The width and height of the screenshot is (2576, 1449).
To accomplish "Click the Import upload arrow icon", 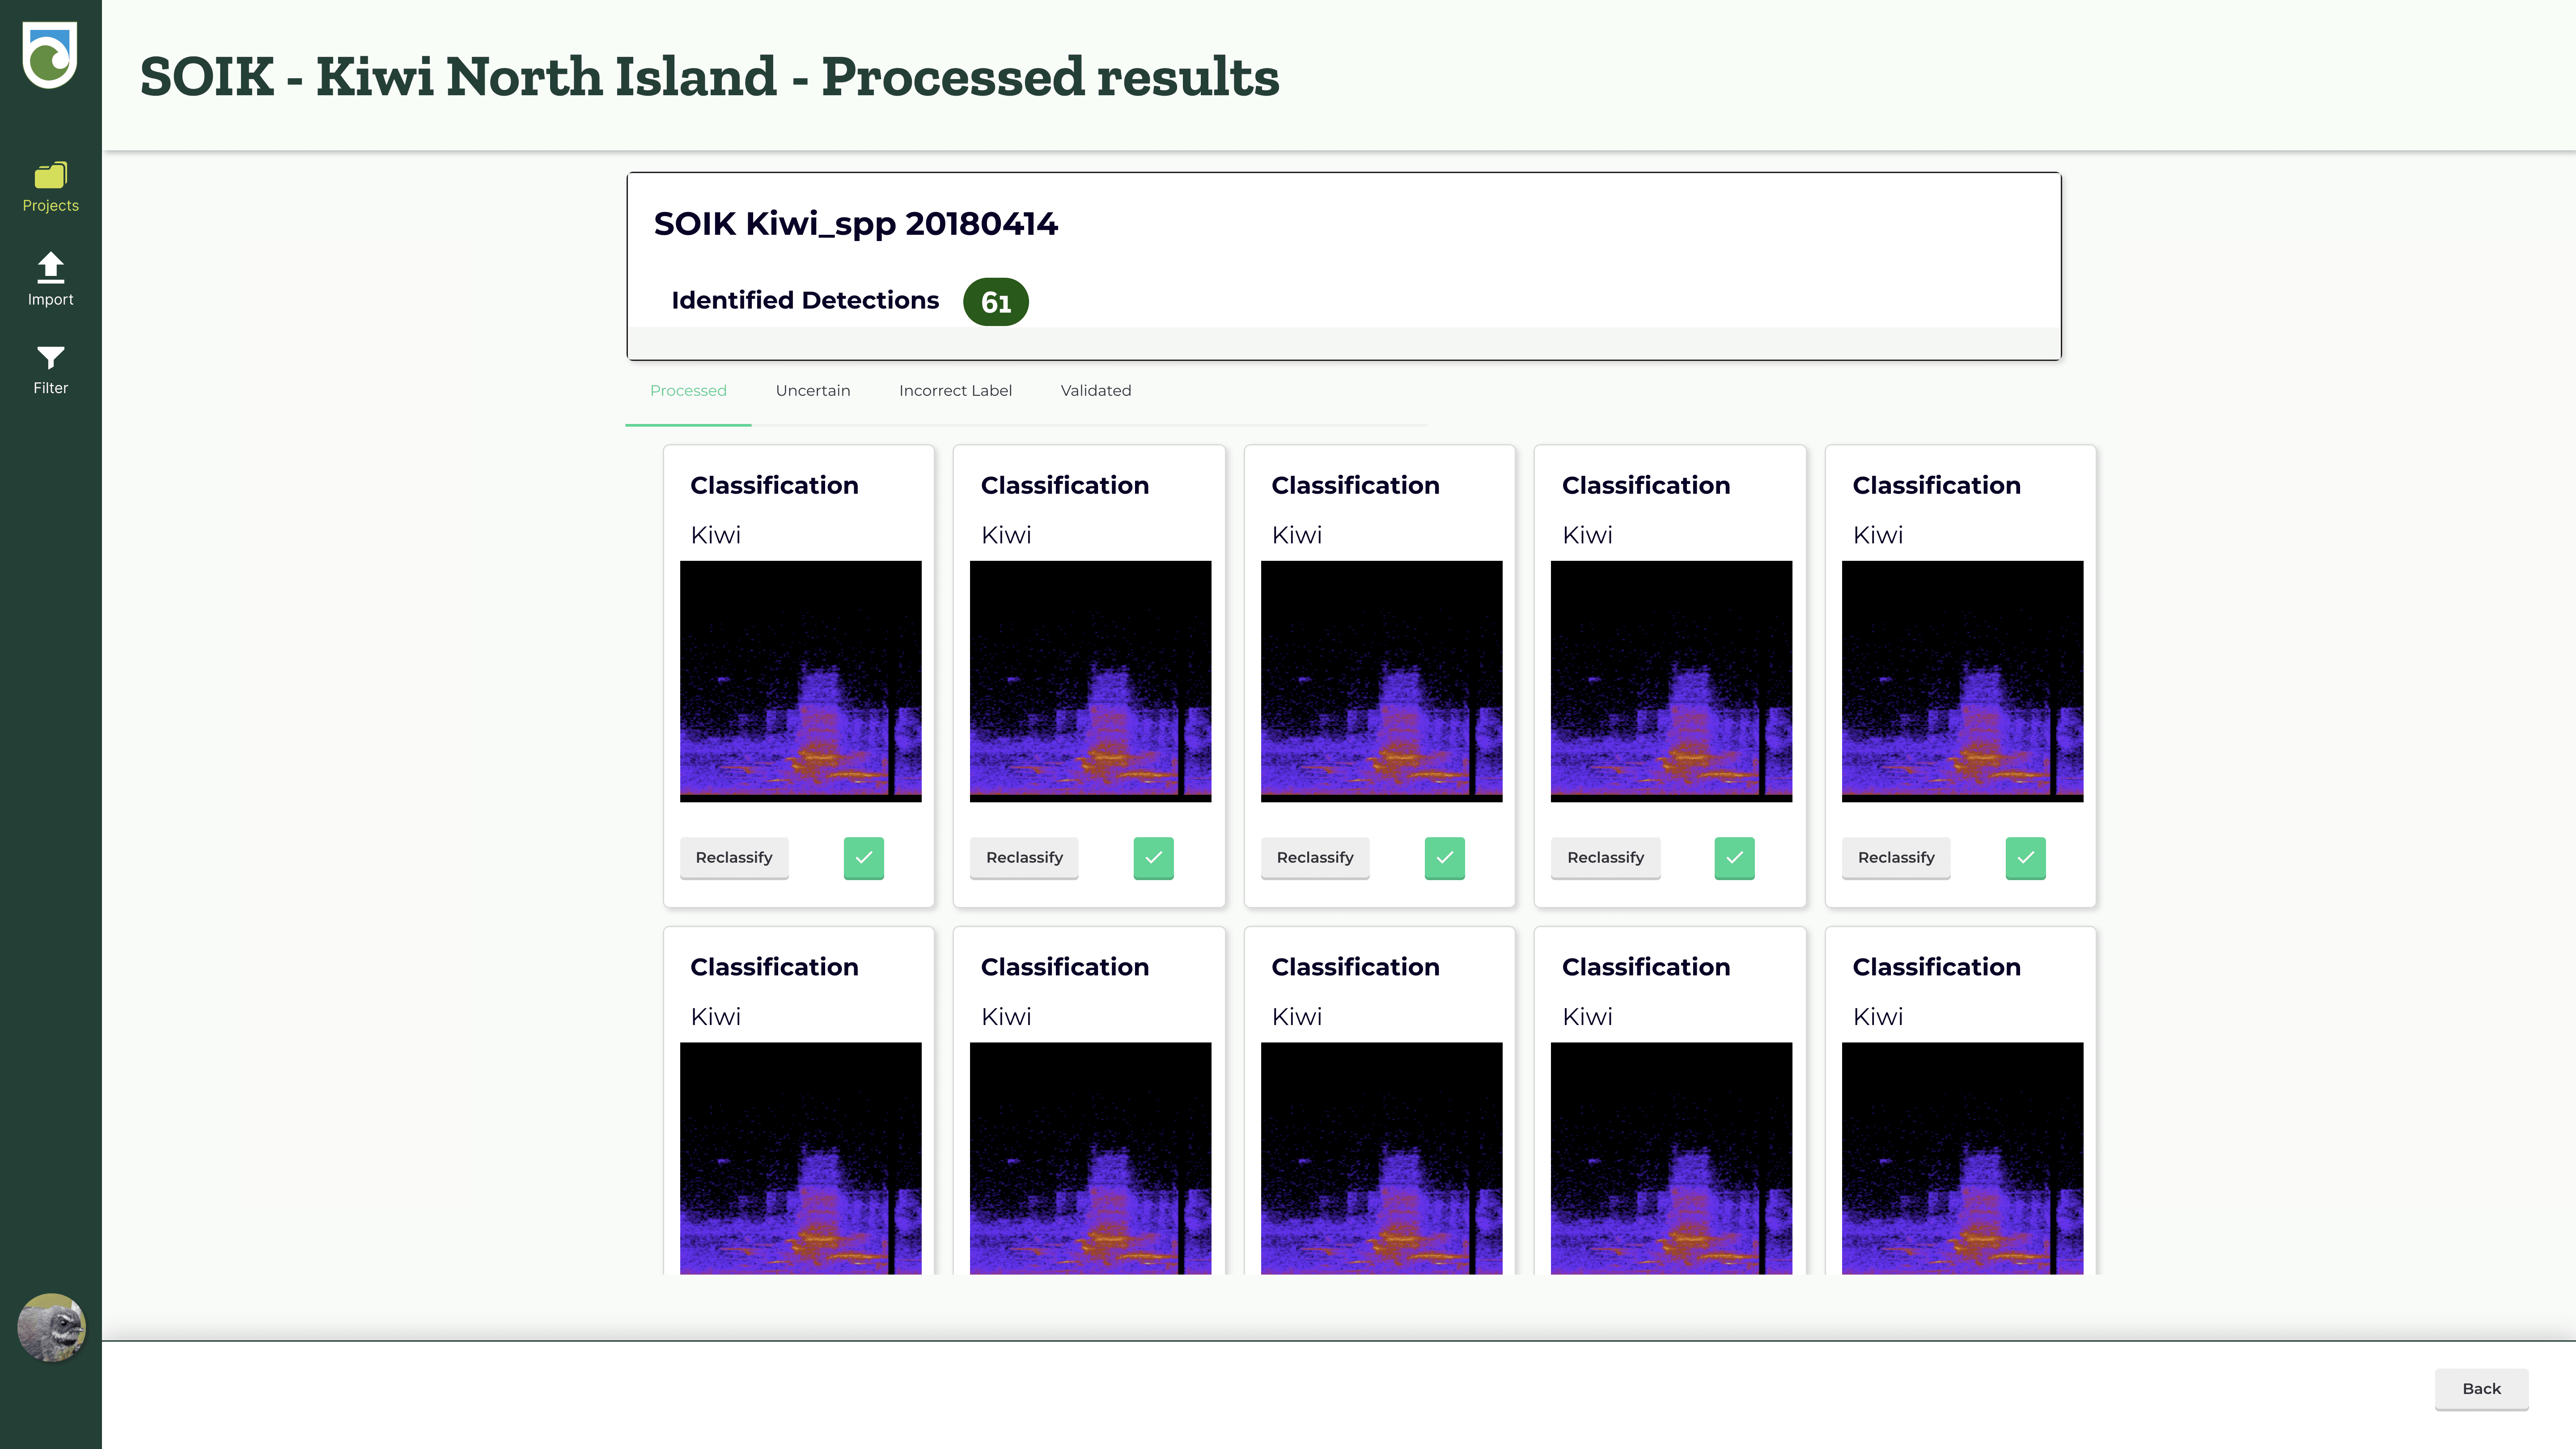I will [50, 267].
